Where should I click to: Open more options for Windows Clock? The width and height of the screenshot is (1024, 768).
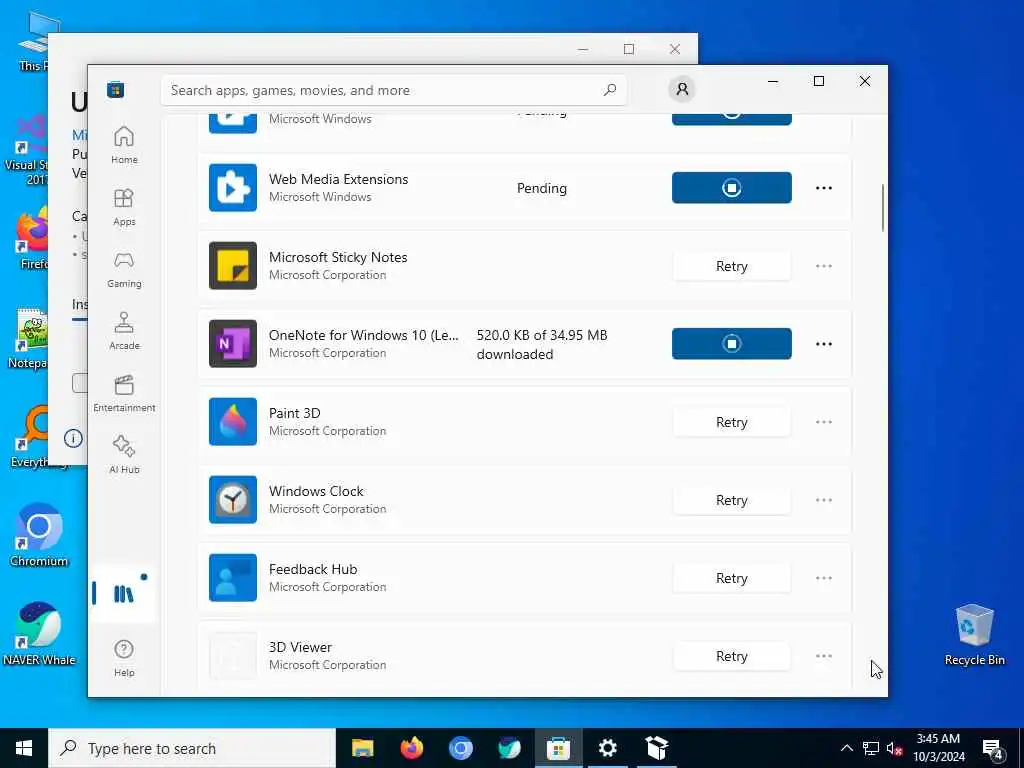point(824,500)
